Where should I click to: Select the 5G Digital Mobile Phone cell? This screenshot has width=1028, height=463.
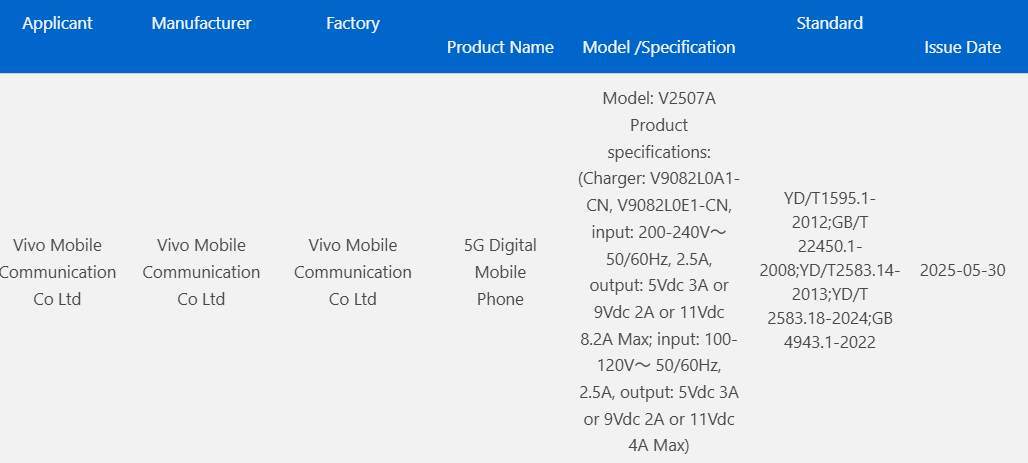coord(500,272)
